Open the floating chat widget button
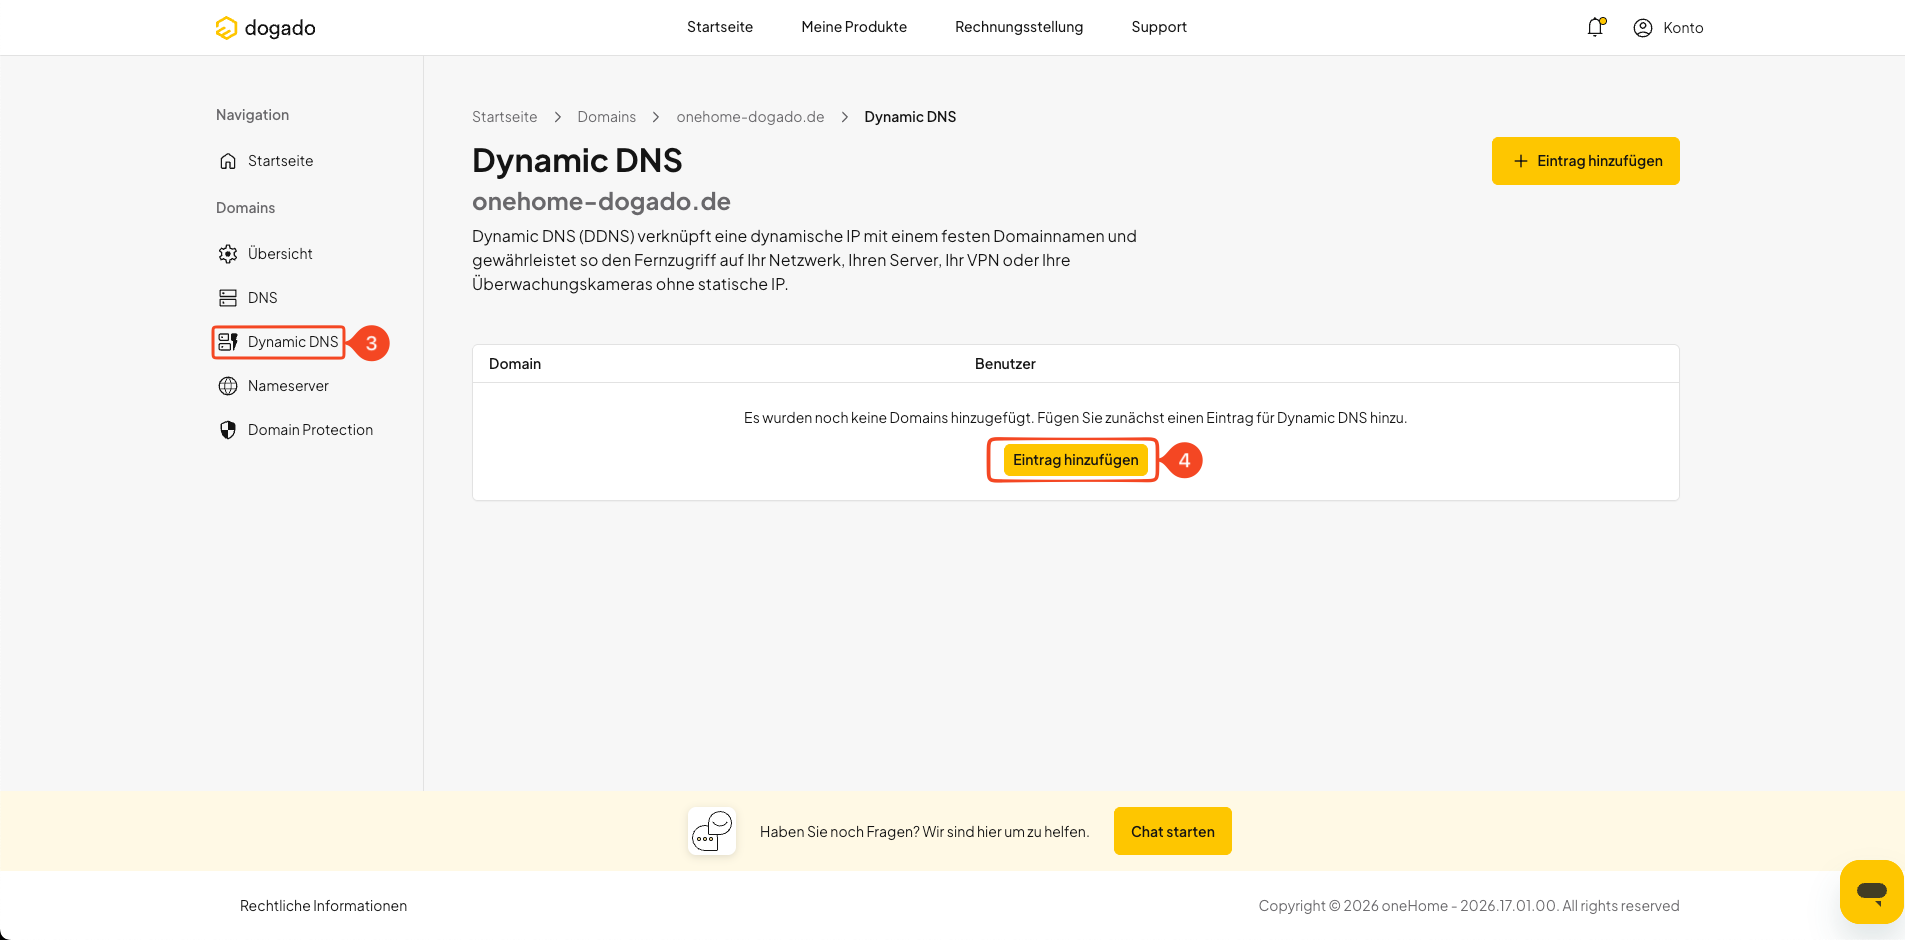The image size is (1905, 940). point(1871,891)
